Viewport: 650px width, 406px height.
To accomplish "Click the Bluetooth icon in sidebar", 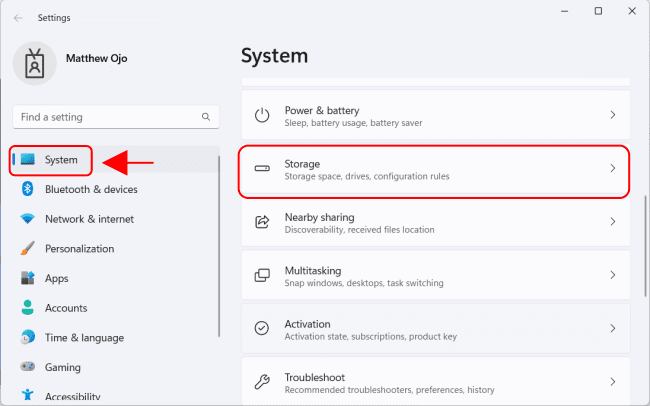I will click(x=28, y=189).
